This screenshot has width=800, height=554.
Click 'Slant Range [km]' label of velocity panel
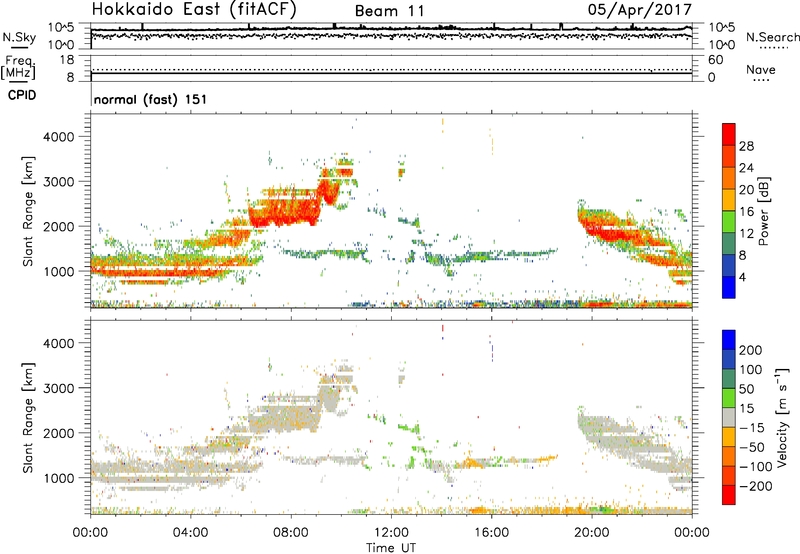coord(28,418)
